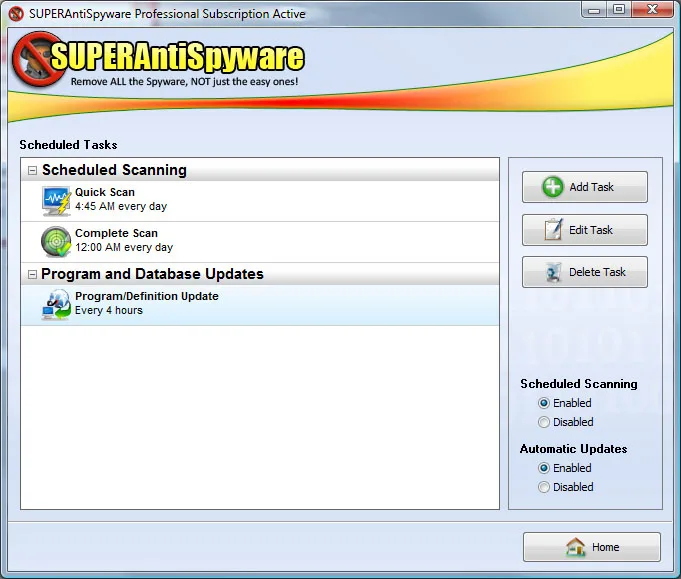Click the notepad pencil icon on Edit Task

[553, 229]
